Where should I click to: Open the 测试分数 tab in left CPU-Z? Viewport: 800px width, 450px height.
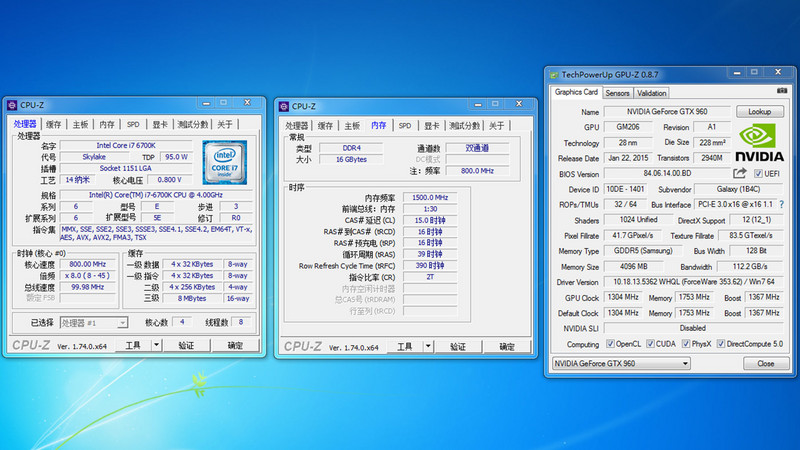click(193, 124)
